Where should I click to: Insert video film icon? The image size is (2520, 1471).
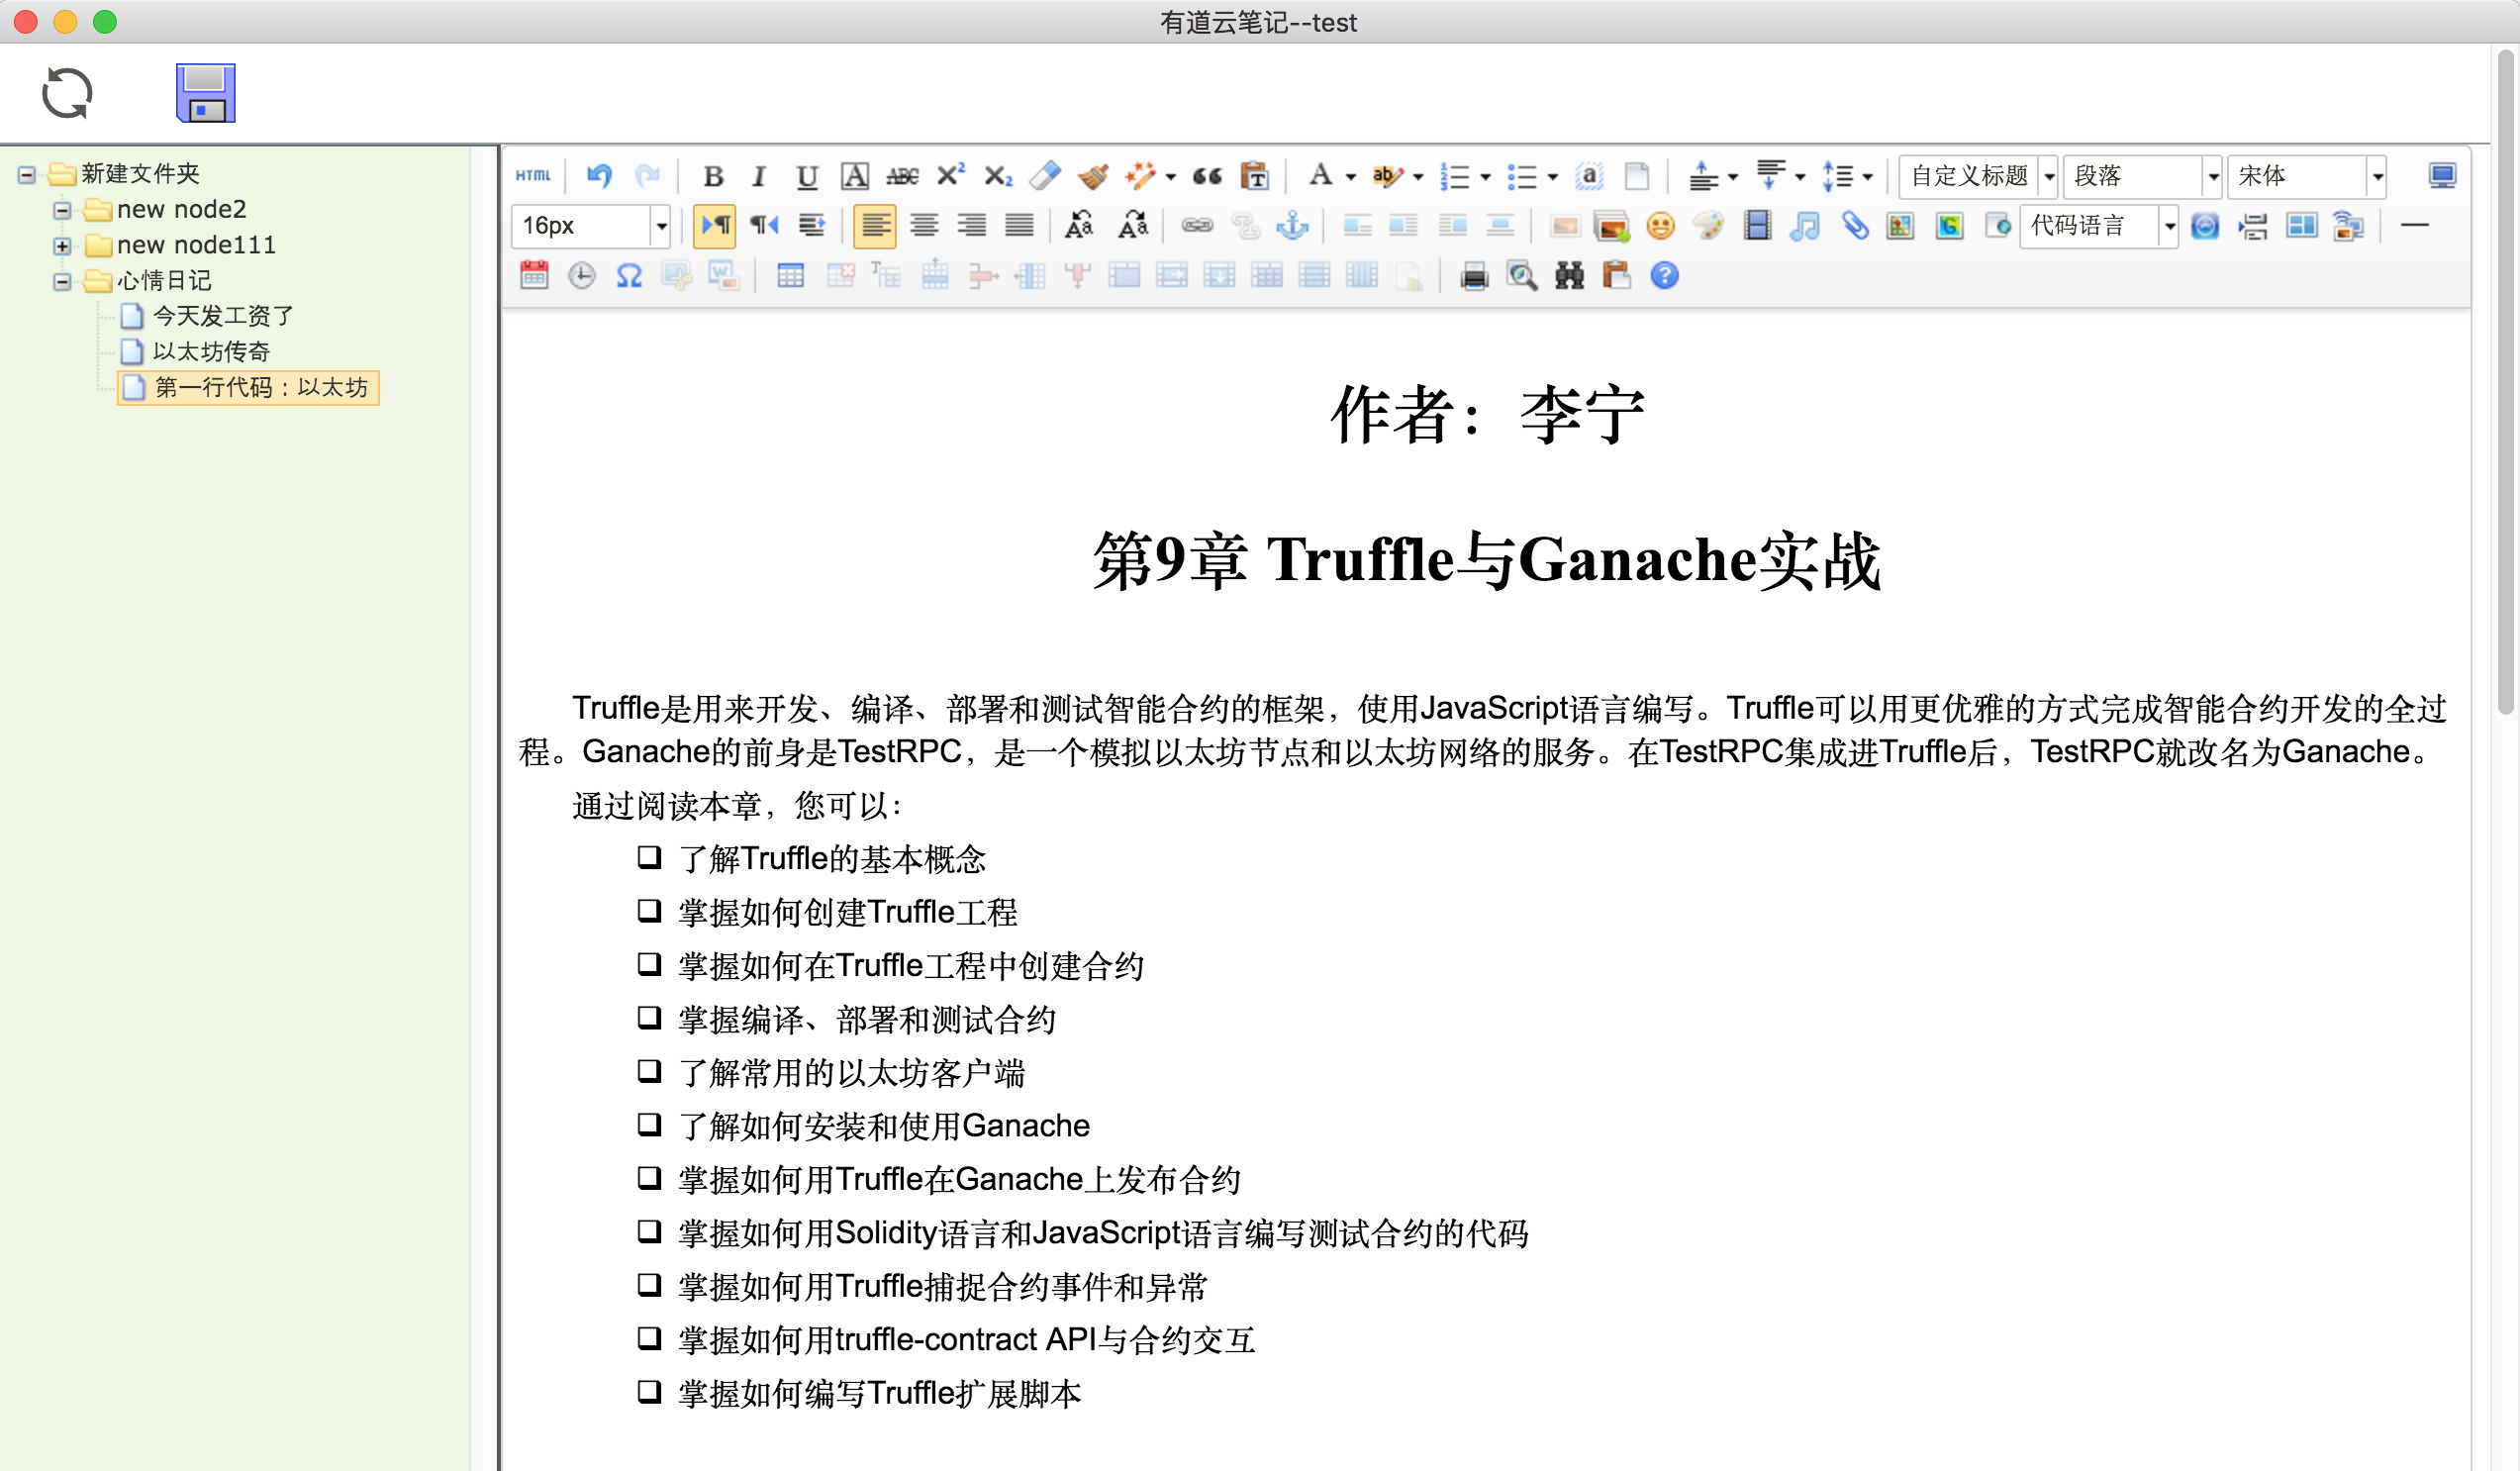click(1757, 226)
